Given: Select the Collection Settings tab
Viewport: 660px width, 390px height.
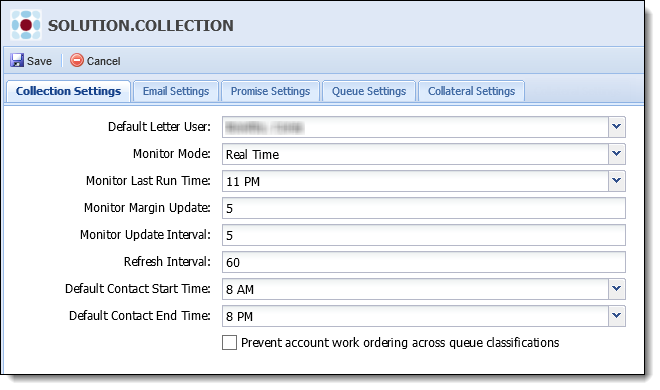Looking at the screenshot, I should pyautogui.click(x=68, y=91).
